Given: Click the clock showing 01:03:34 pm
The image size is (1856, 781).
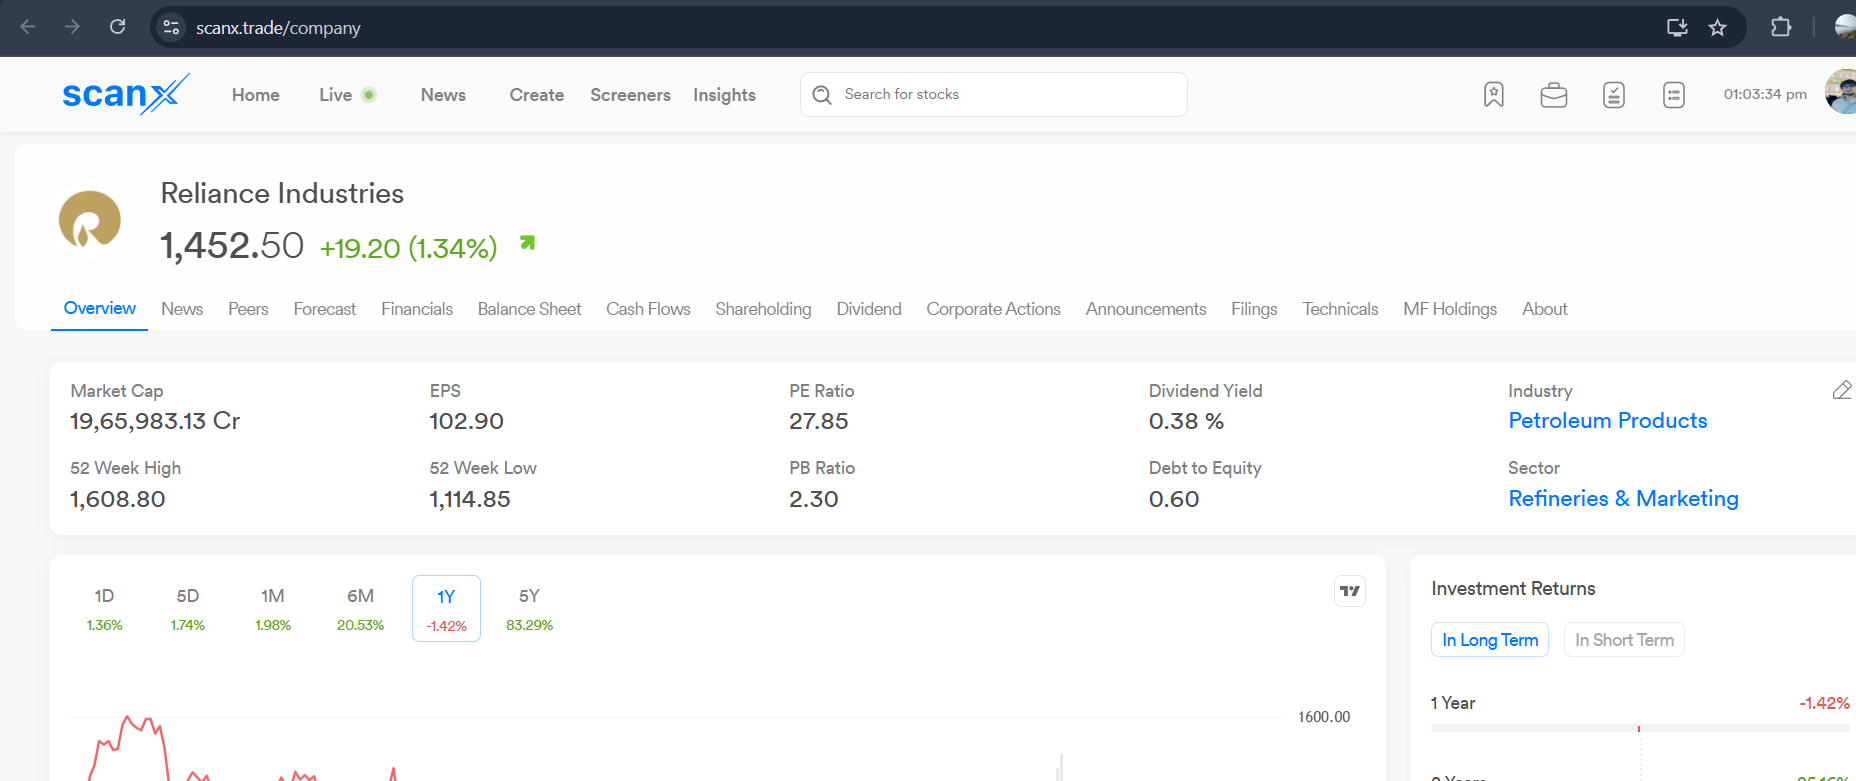Looking at the screenshot, I should point(1765,94).
